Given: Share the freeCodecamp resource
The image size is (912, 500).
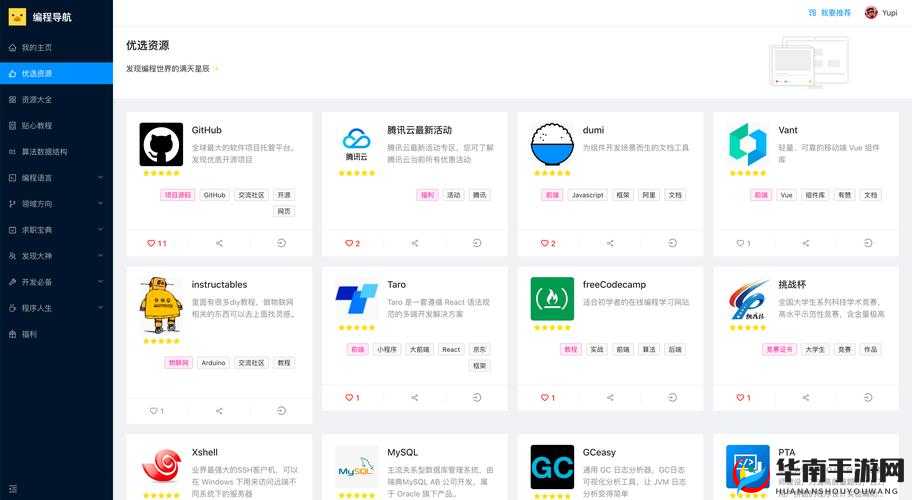Looking at the screenshot, I should (x=610, y=398).
